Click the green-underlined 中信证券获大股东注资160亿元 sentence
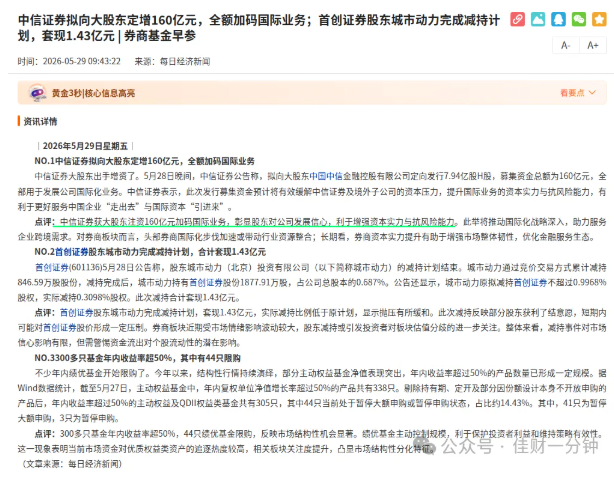 tap(257, 222)
